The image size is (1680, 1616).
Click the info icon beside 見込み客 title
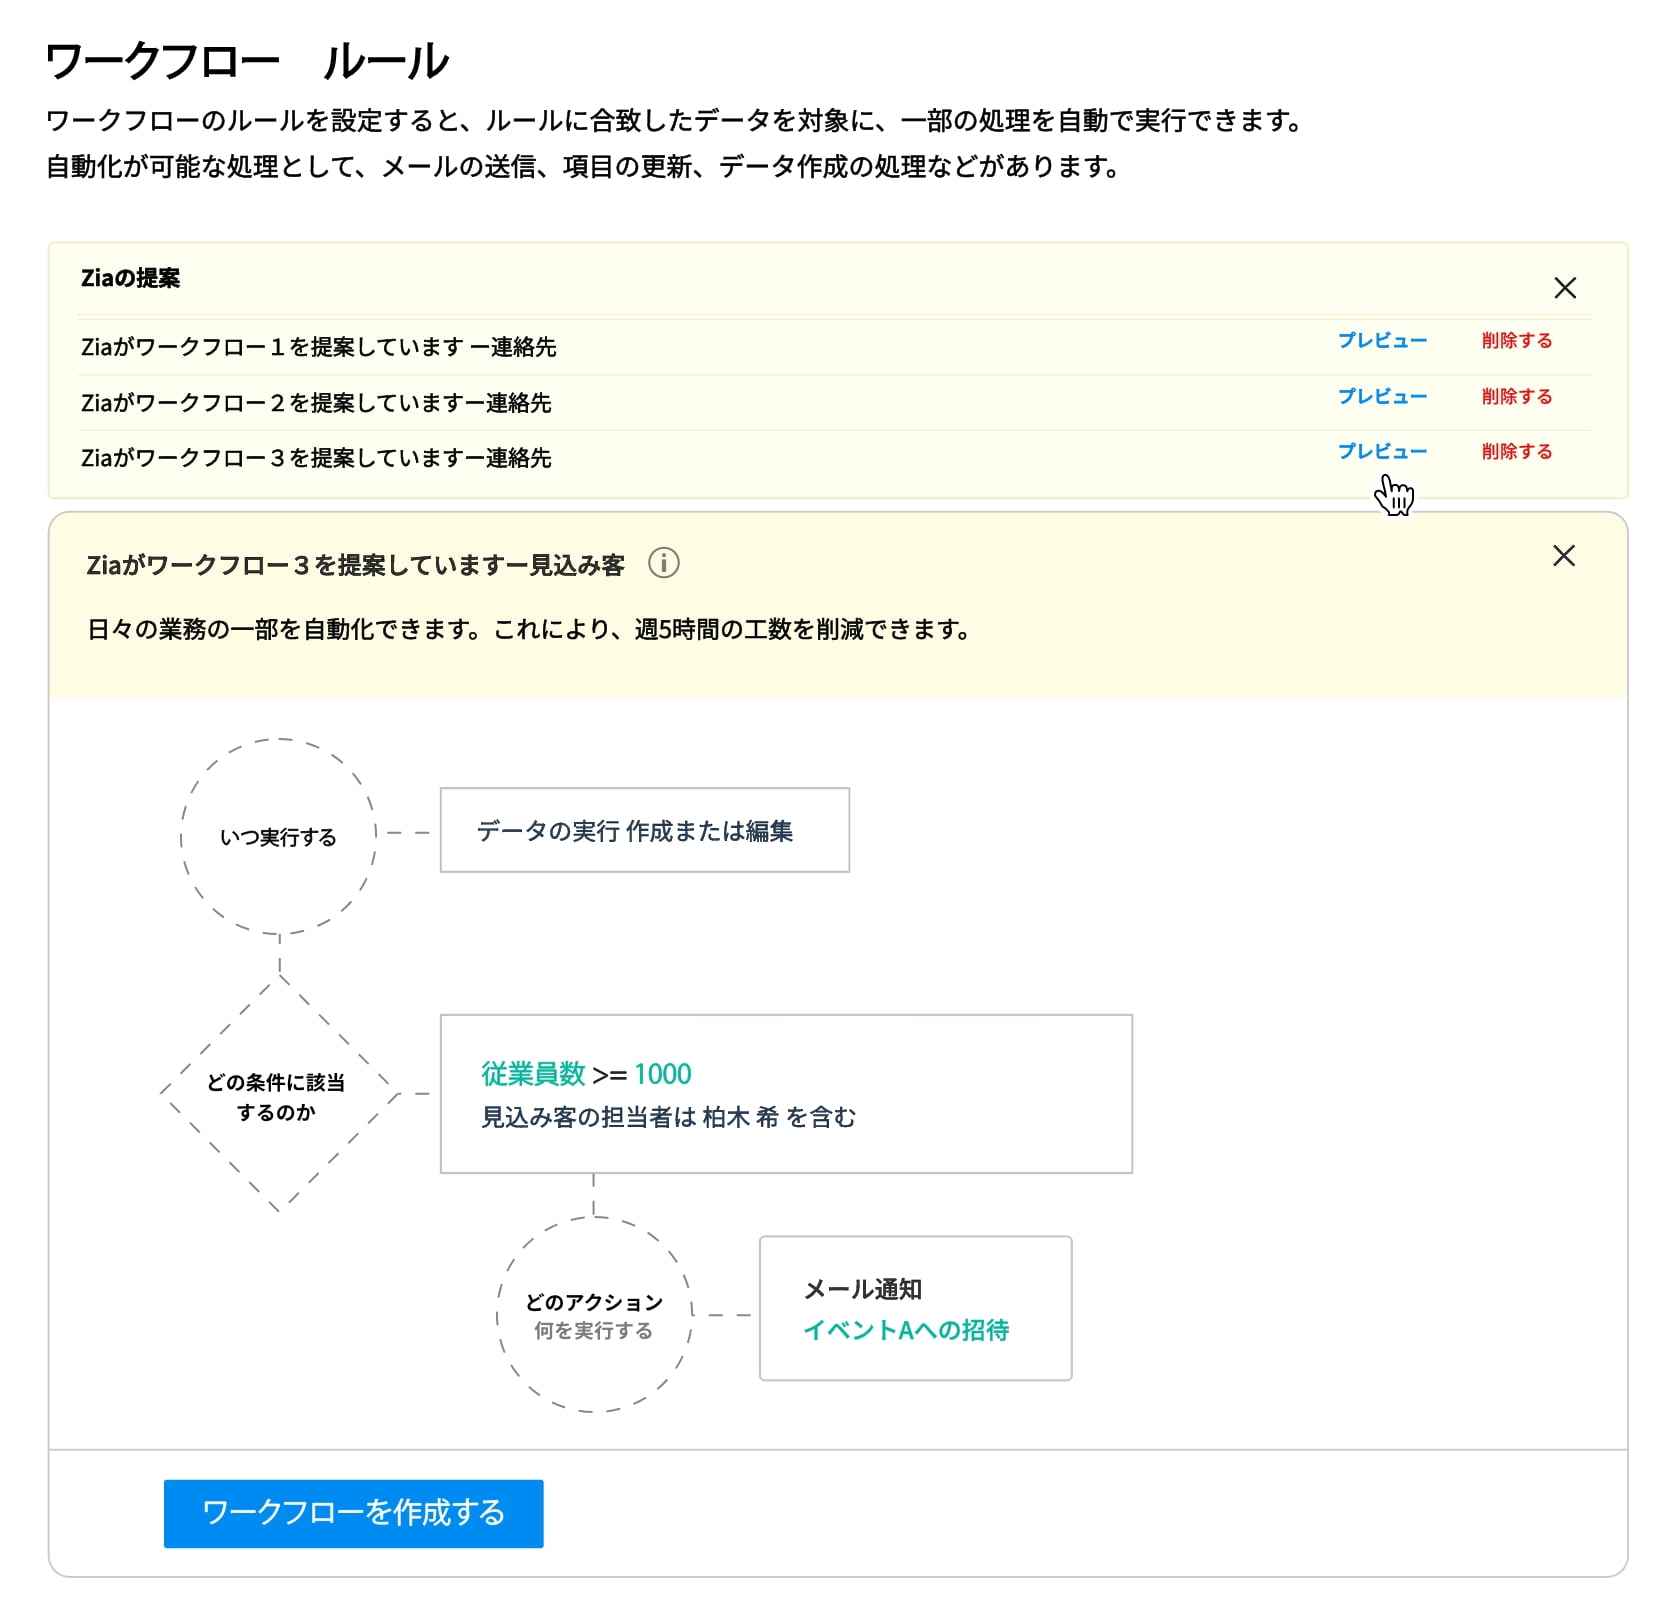tap(664, 563)
